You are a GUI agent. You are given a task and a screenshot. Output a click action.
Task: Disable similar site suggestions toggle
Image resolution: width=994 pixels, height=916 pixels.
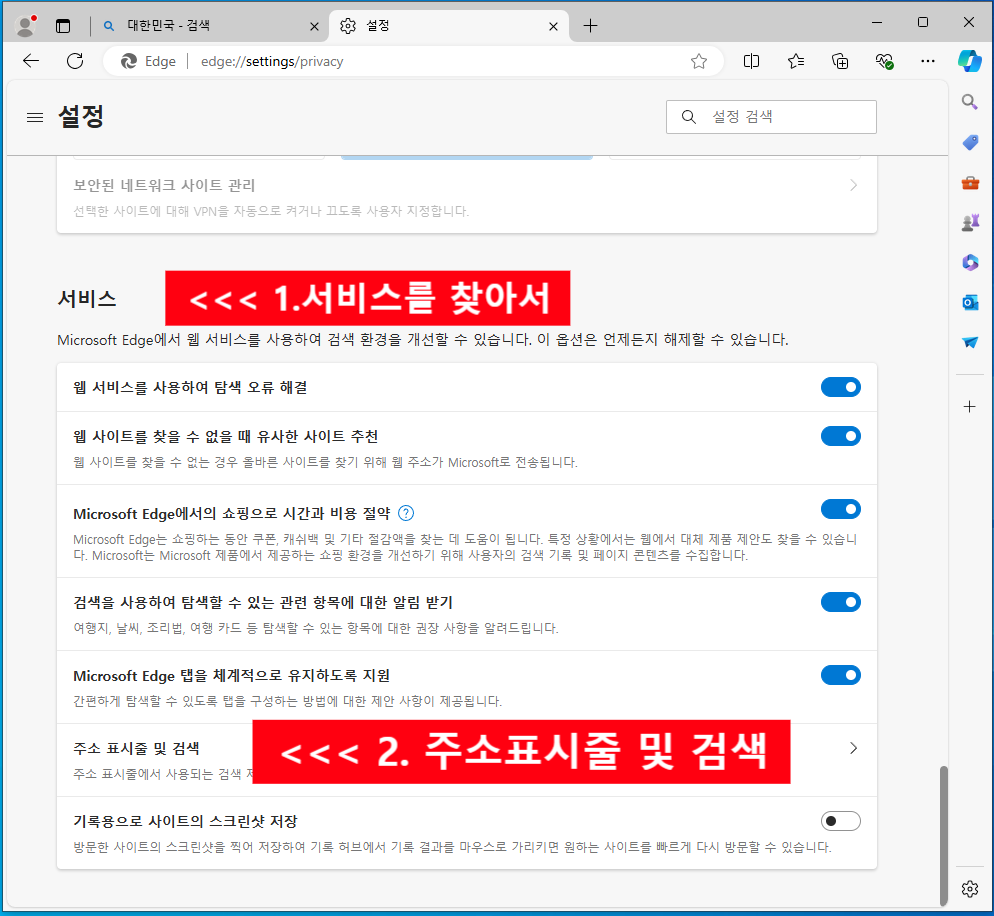click(841, 436)
